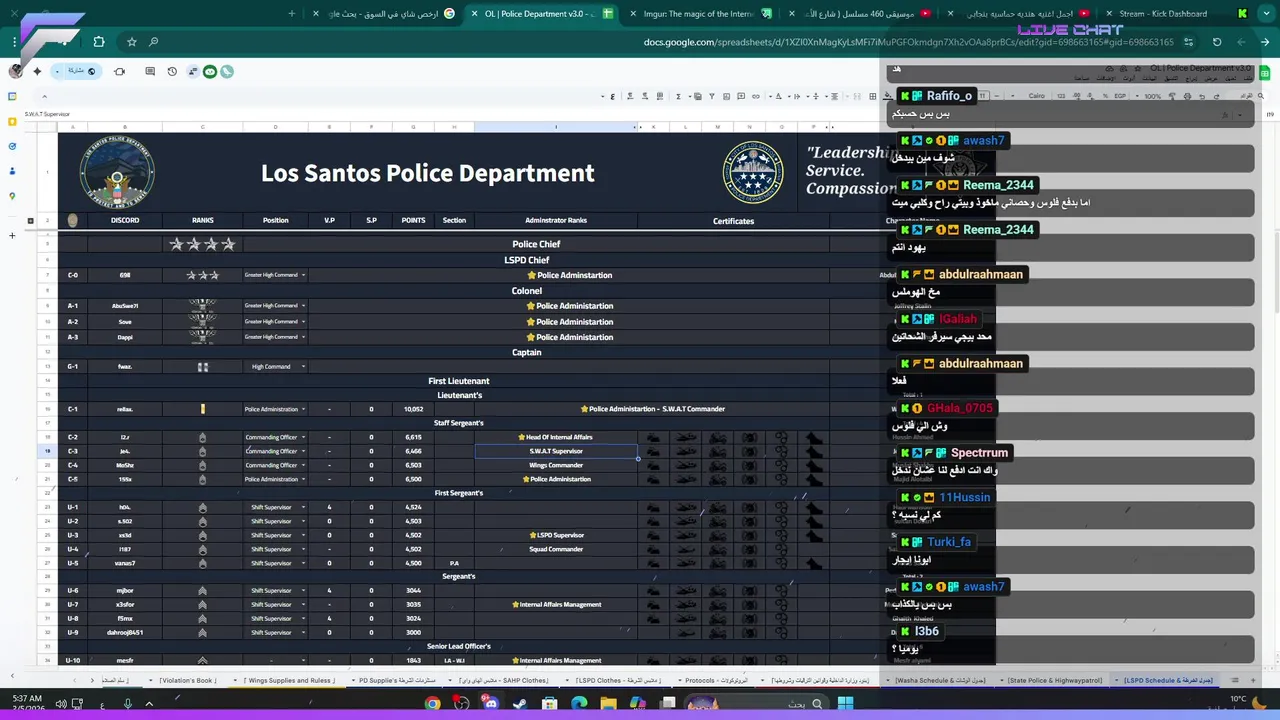
Task: Open the comments history icon in Sheets
Action: (x=150, y=71)
